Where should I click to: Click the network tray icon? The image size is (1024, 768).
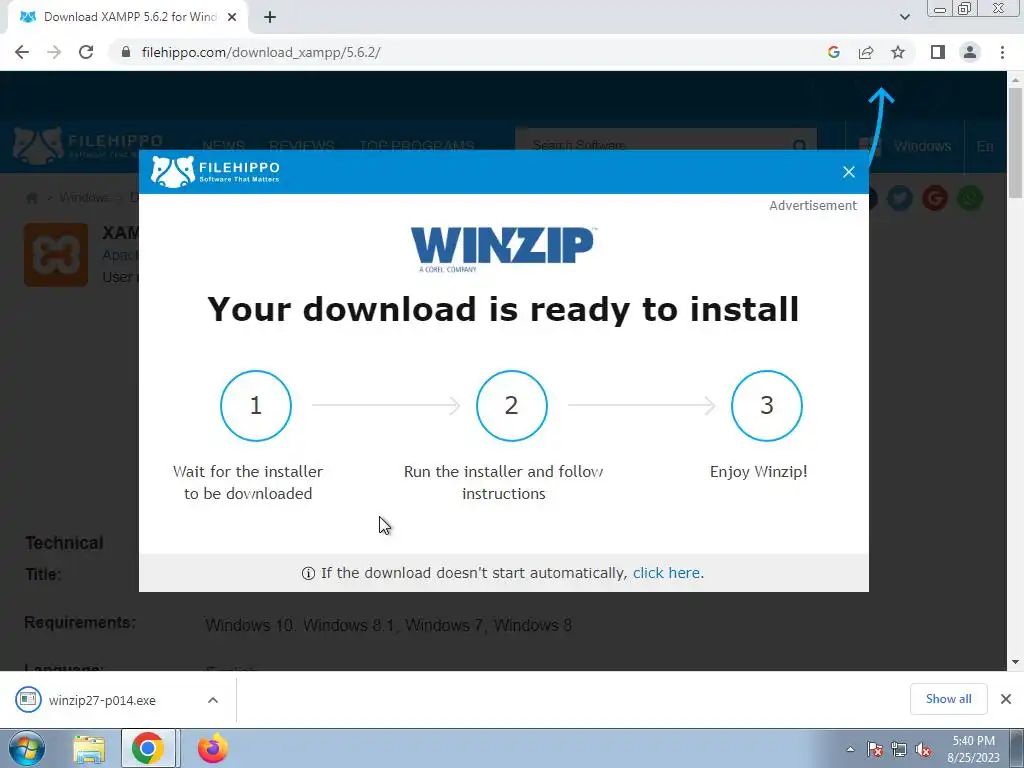899,749
